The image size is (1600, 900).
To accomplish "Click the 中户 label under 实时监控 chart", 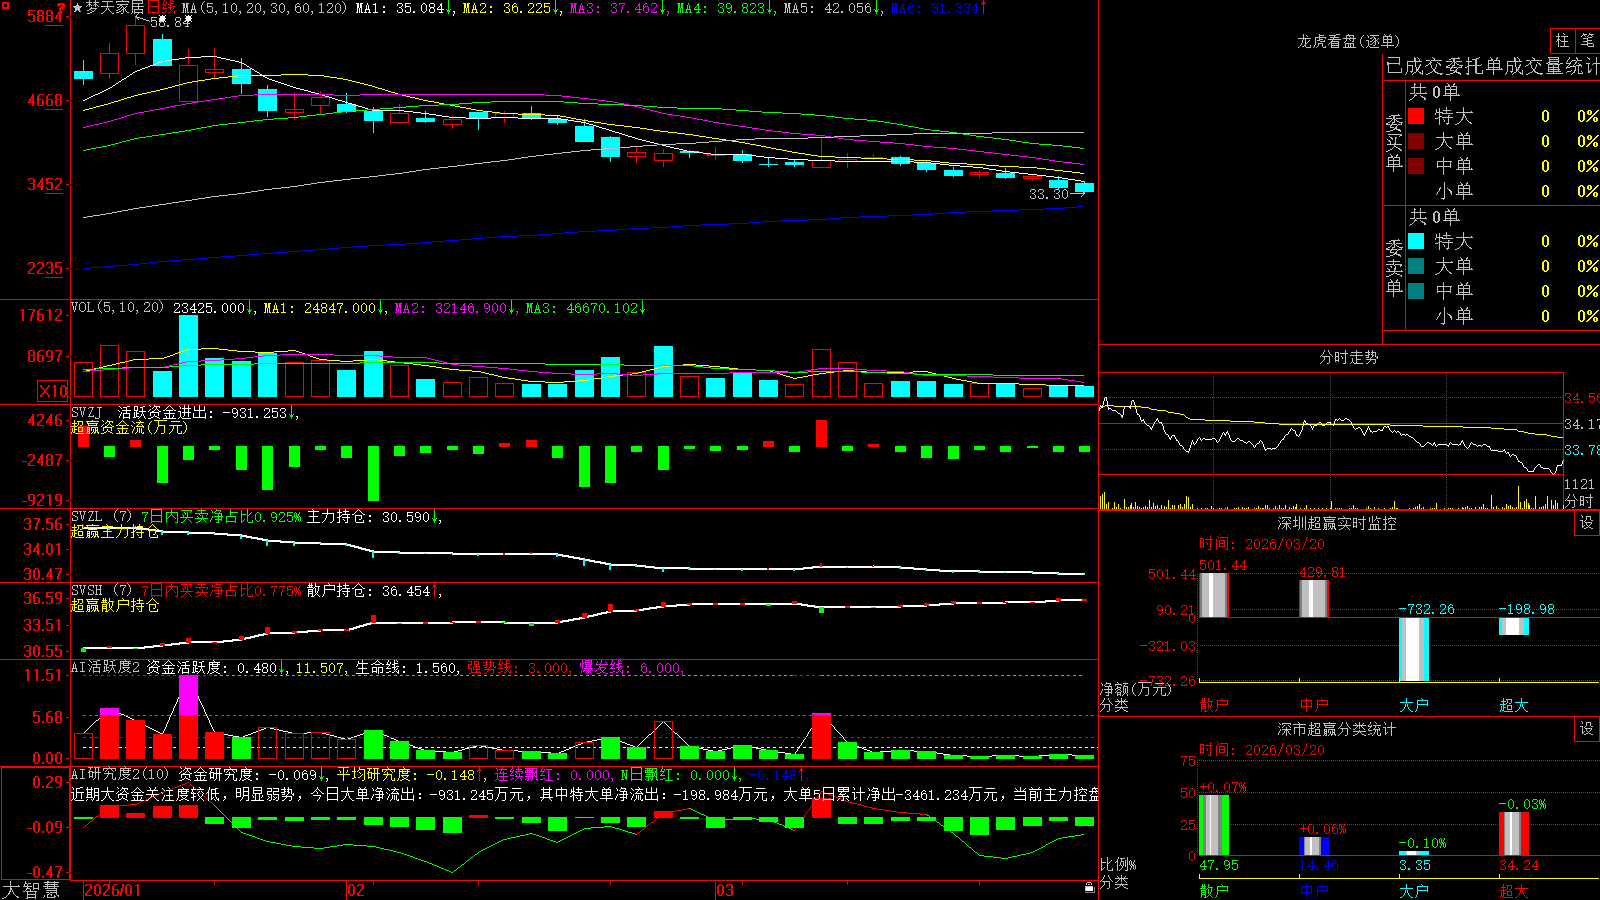I will click(x=1314, y=705).
